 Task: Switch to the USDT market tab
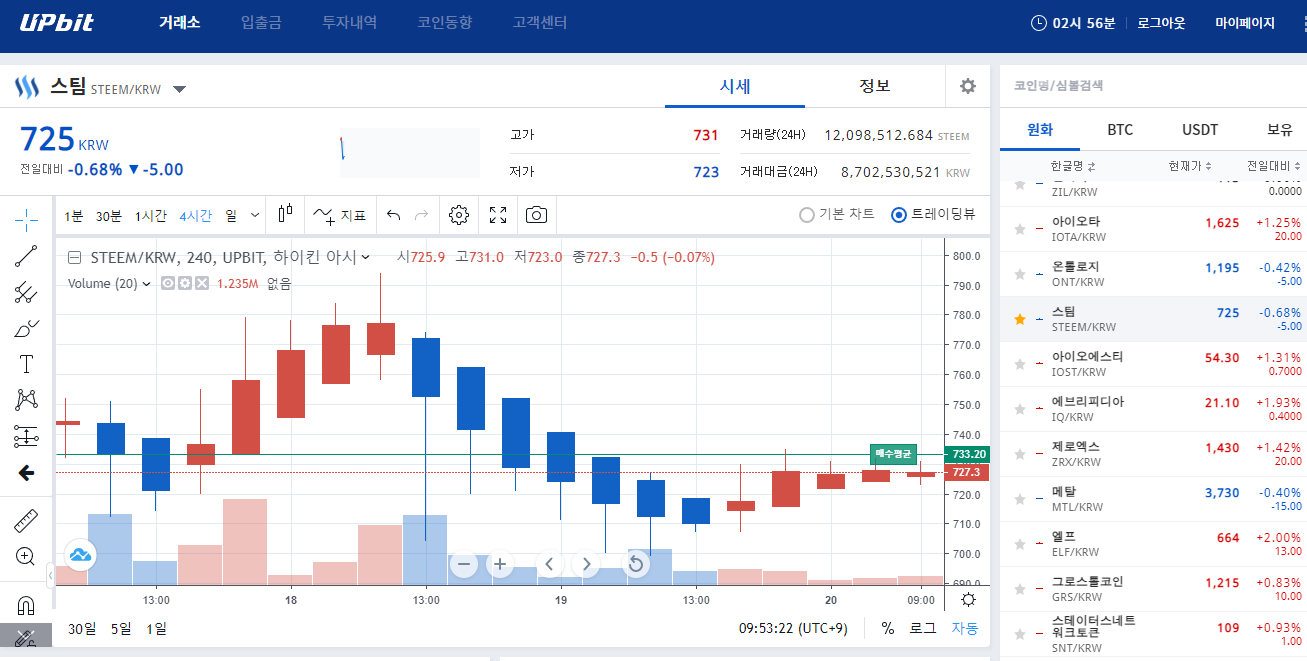pos(1200,130)
